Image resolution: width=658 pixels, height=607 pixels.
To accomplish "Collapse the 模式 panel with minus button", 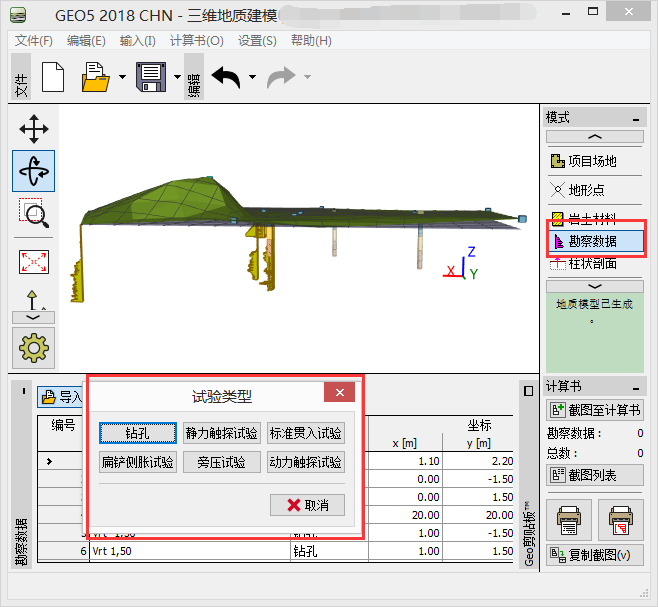I will pos(636,118).
